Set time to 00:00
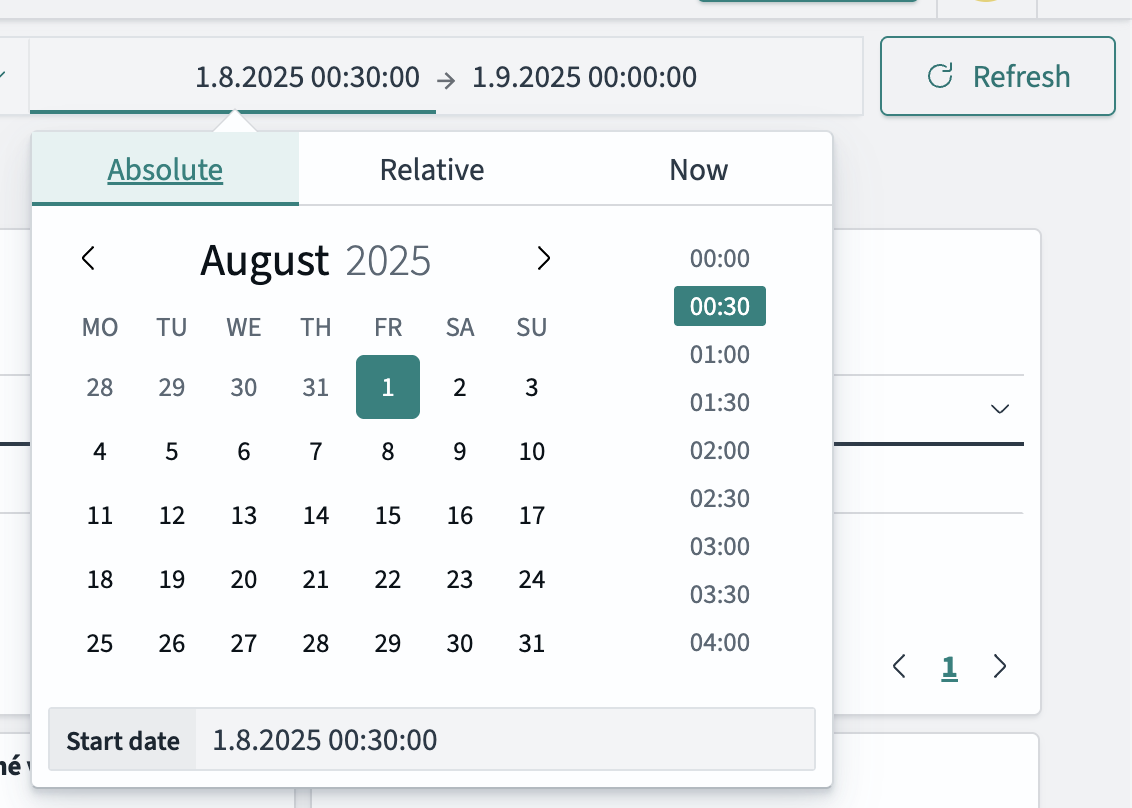 pos(719,259)
